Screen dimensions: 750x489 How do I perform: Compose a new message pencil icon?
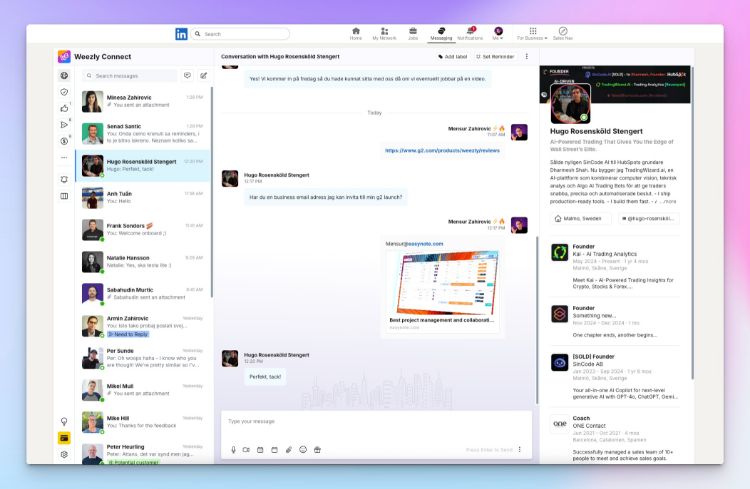(x=203, y=76)
